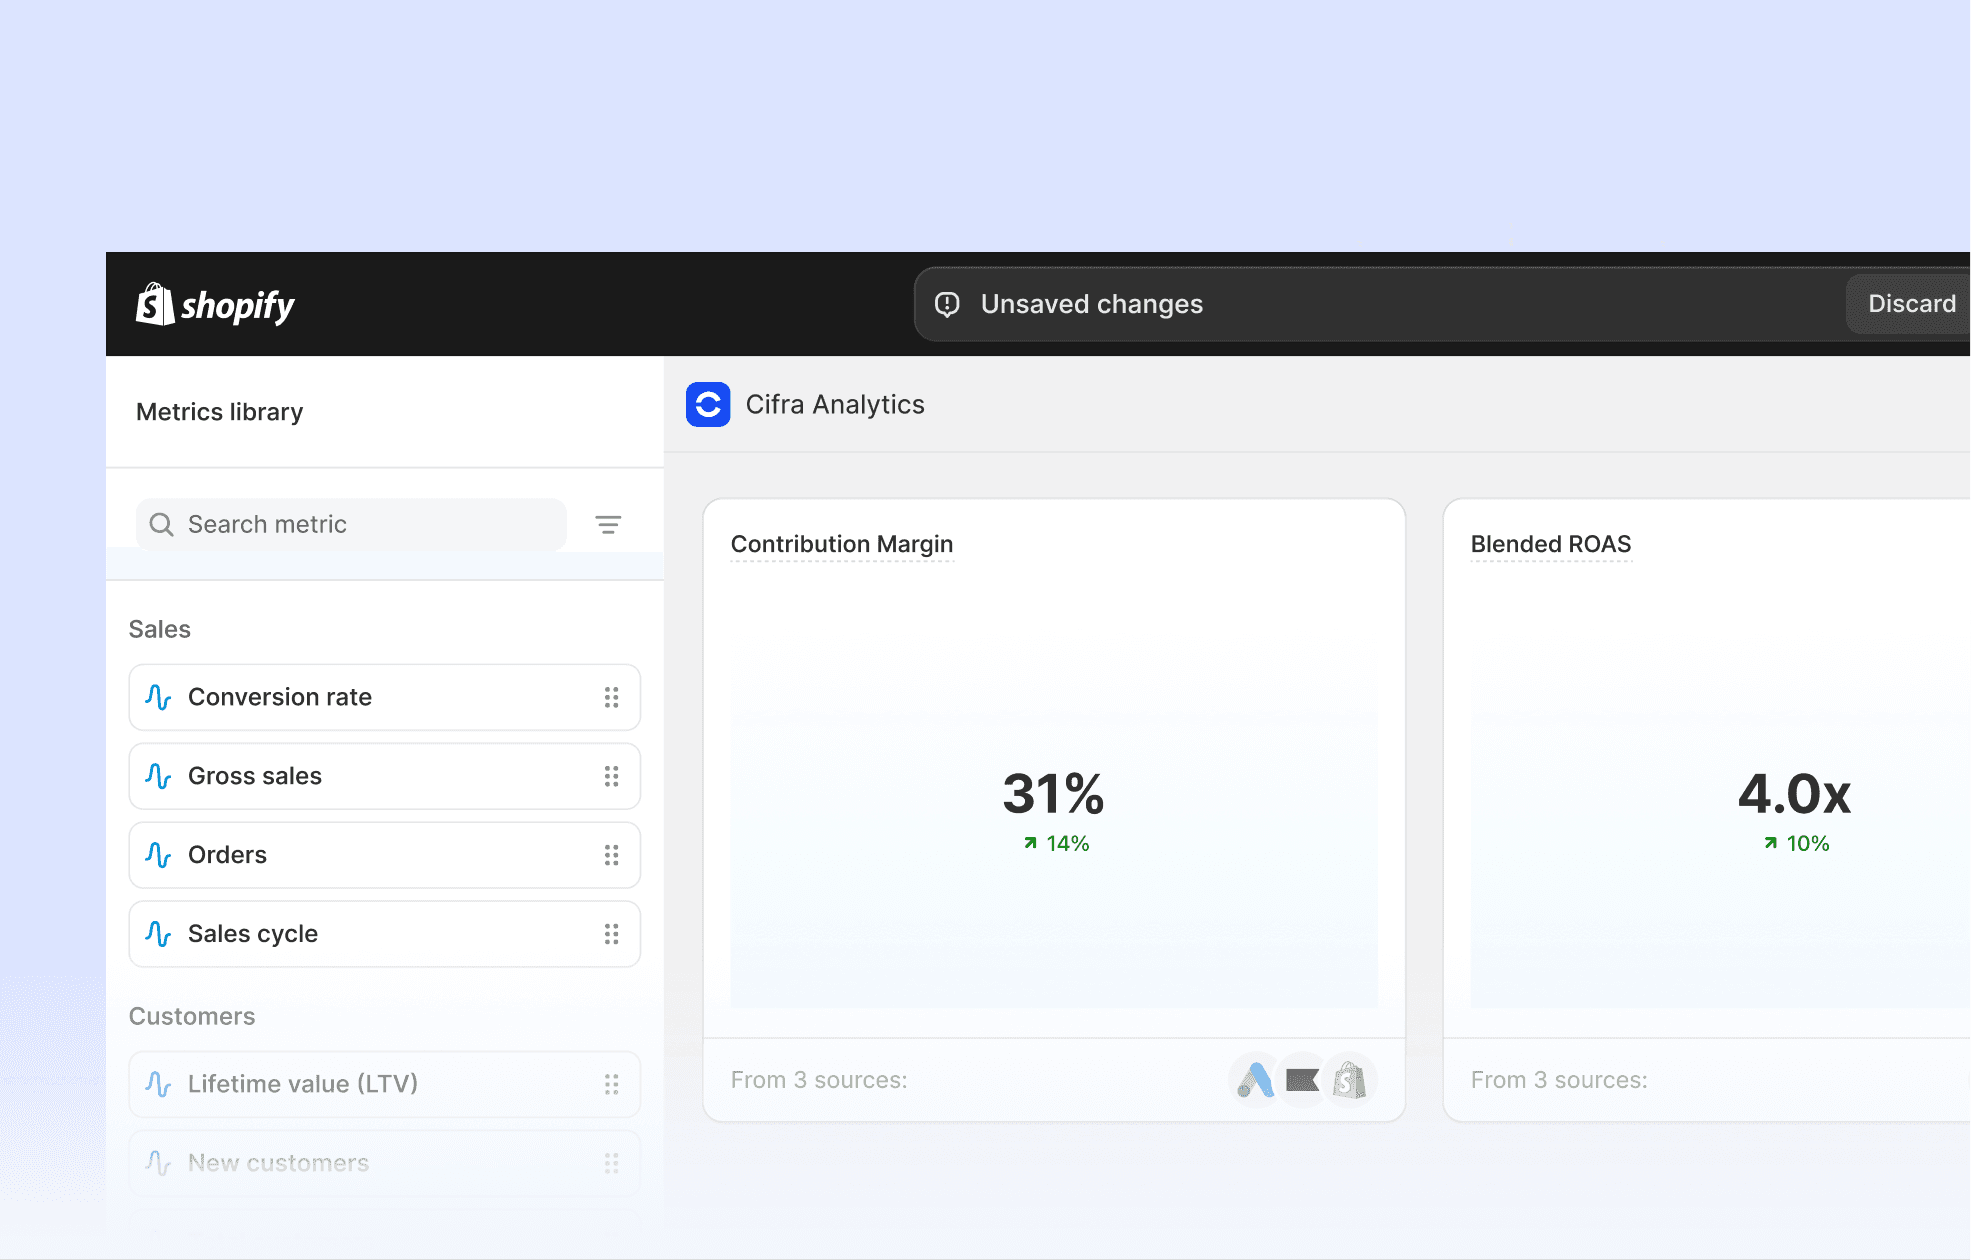Viewport: 1971px width, 1260px height.
Task: Click the search magnifier icon
Action: pyautogui.click(x=161, y=524)
